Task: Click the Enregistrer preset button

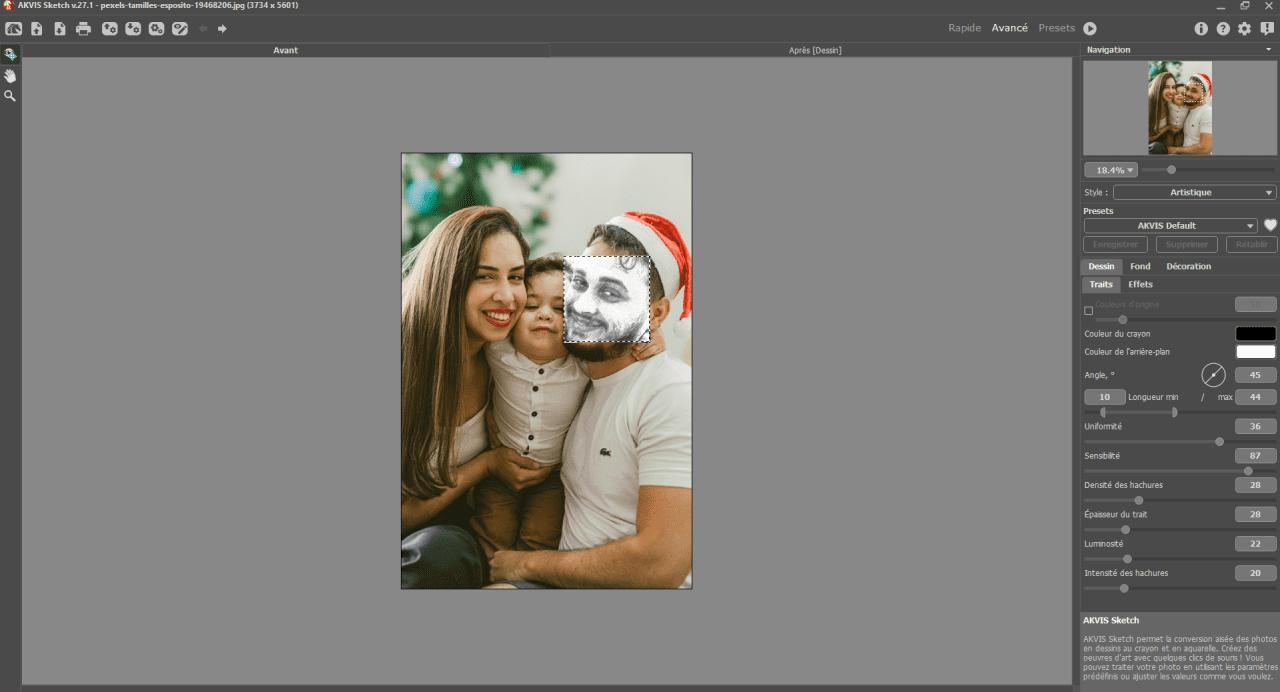Action: [x=1116, y=245]
